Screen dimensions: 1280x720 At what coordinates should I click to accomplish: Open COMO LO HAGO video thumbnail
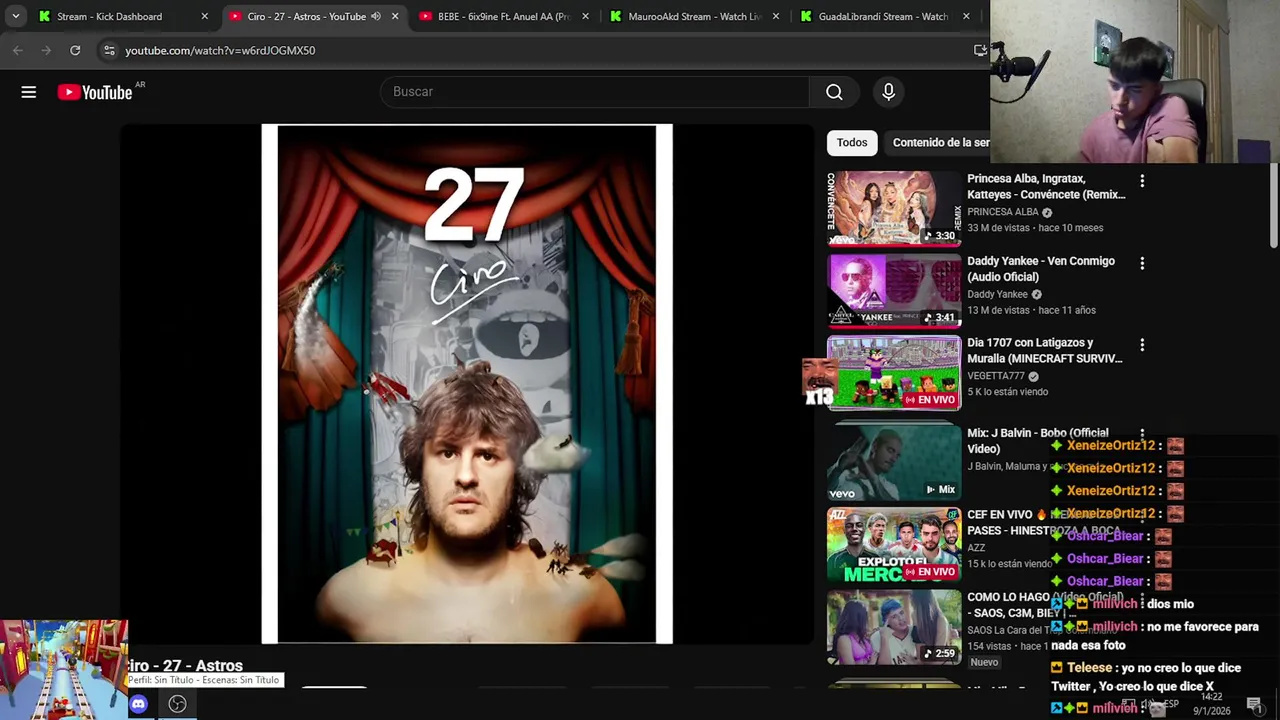click(x=894, y=627)
